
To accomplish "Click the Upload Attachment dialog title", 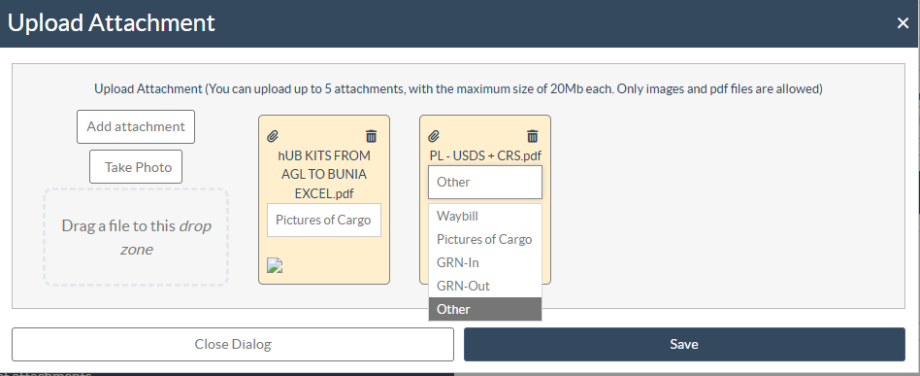I will coord(111,23).
